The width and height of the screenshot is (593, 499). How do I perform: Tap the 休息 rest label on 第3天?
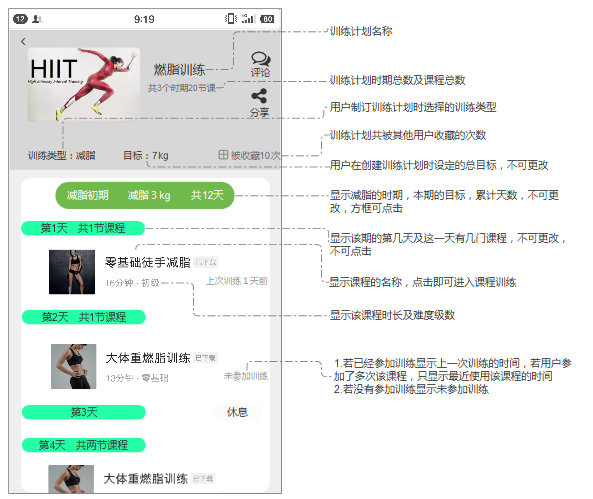[x=237, y=412]
